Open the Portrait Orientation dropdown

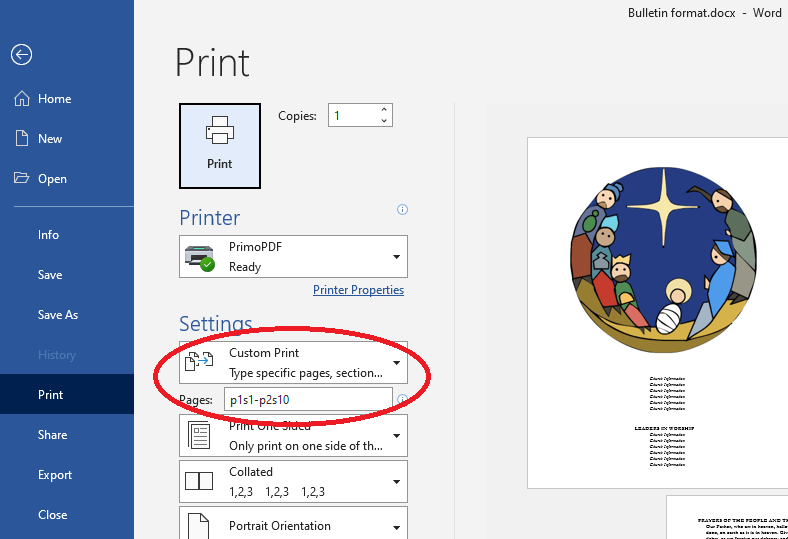(293, 523)
